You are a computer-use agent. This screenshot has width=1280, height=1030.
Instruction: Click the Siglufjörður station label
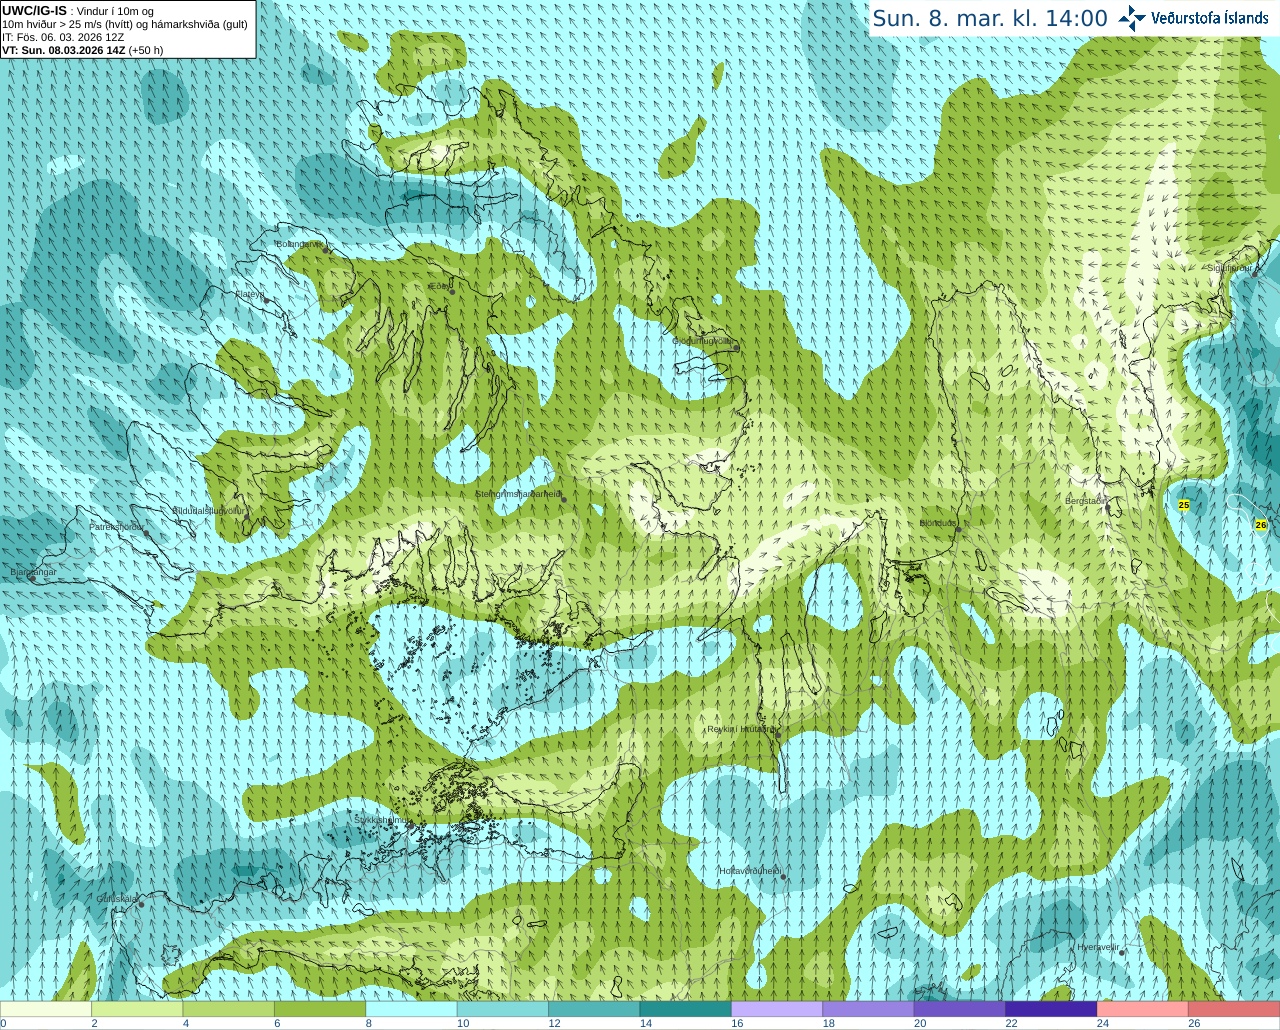pos(1230,268)
